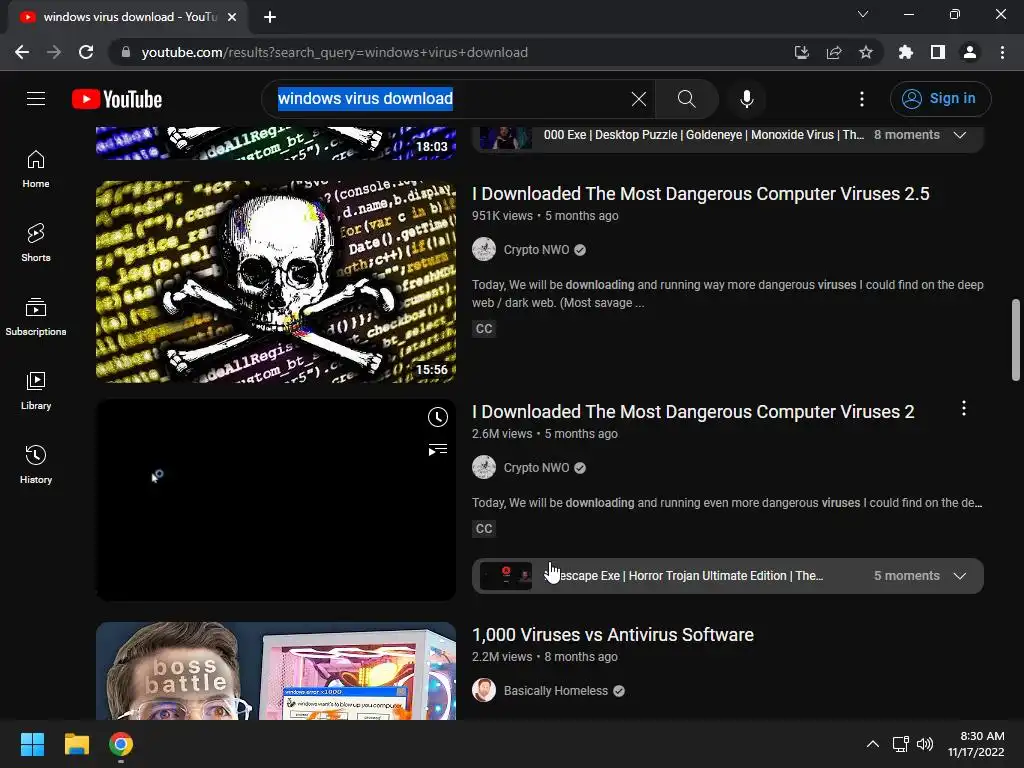Image resolution: width=1024 pixels, height=768 pixels.
Task: Click the CC badge on Viruses 2 video
Action: (x=484, y=528)
